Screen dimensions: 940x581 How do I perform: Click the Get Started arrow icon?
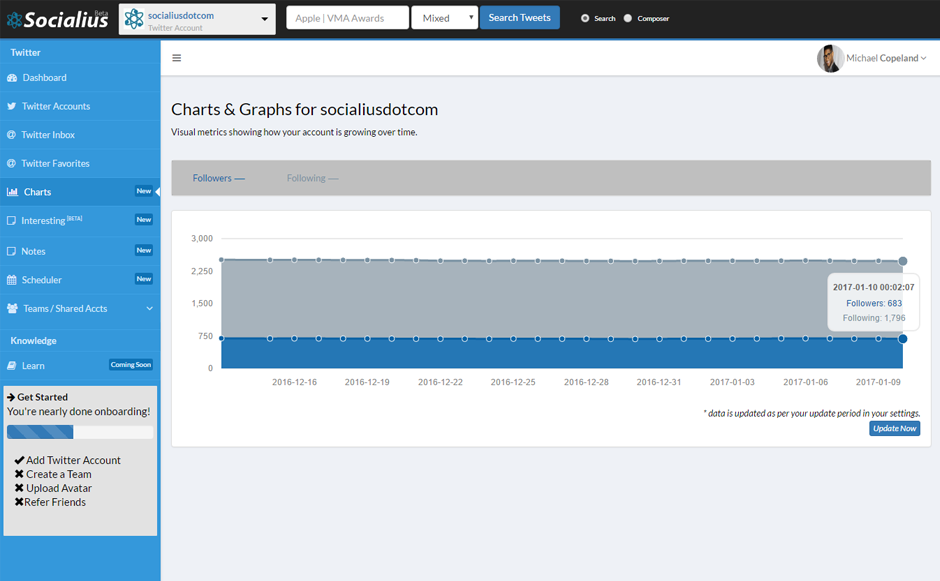tap(11, 397)
